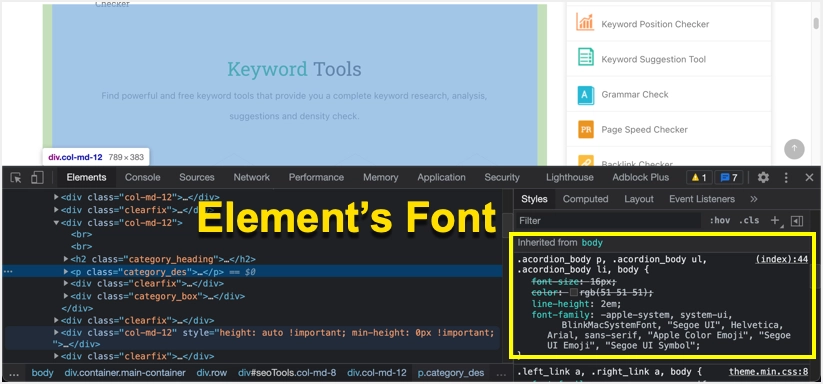The image size is (823, 384).
Task: Open the Memory tab
Action: [x=381, y=177]
